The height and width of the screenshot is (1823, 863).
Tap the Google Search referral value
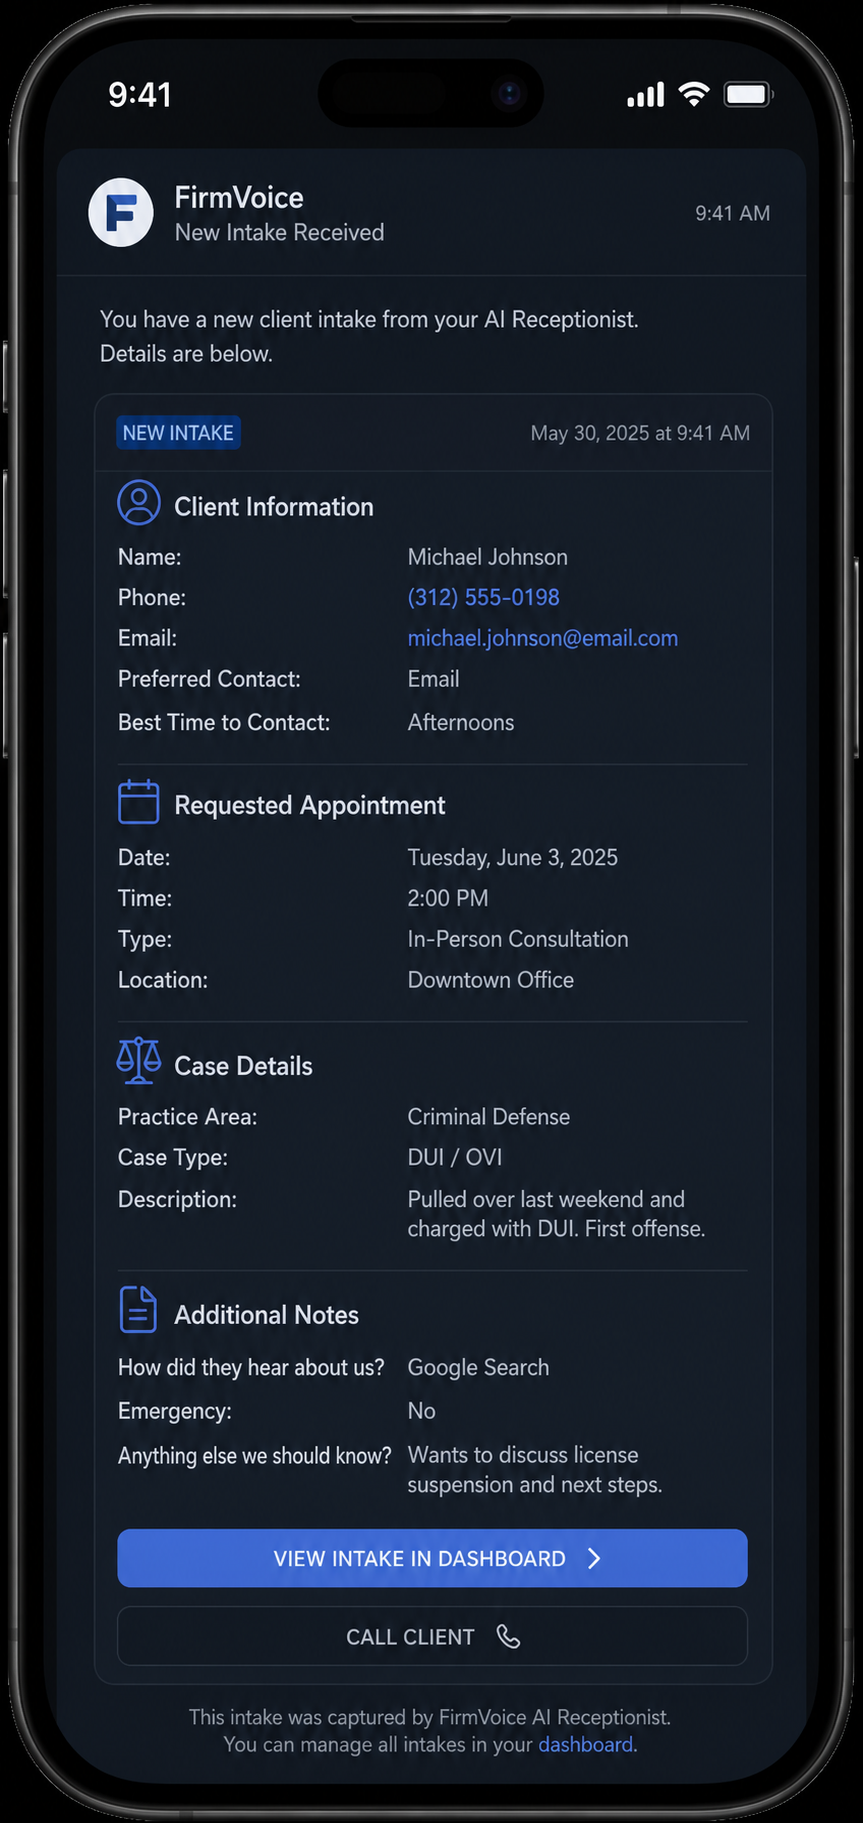479,1367
